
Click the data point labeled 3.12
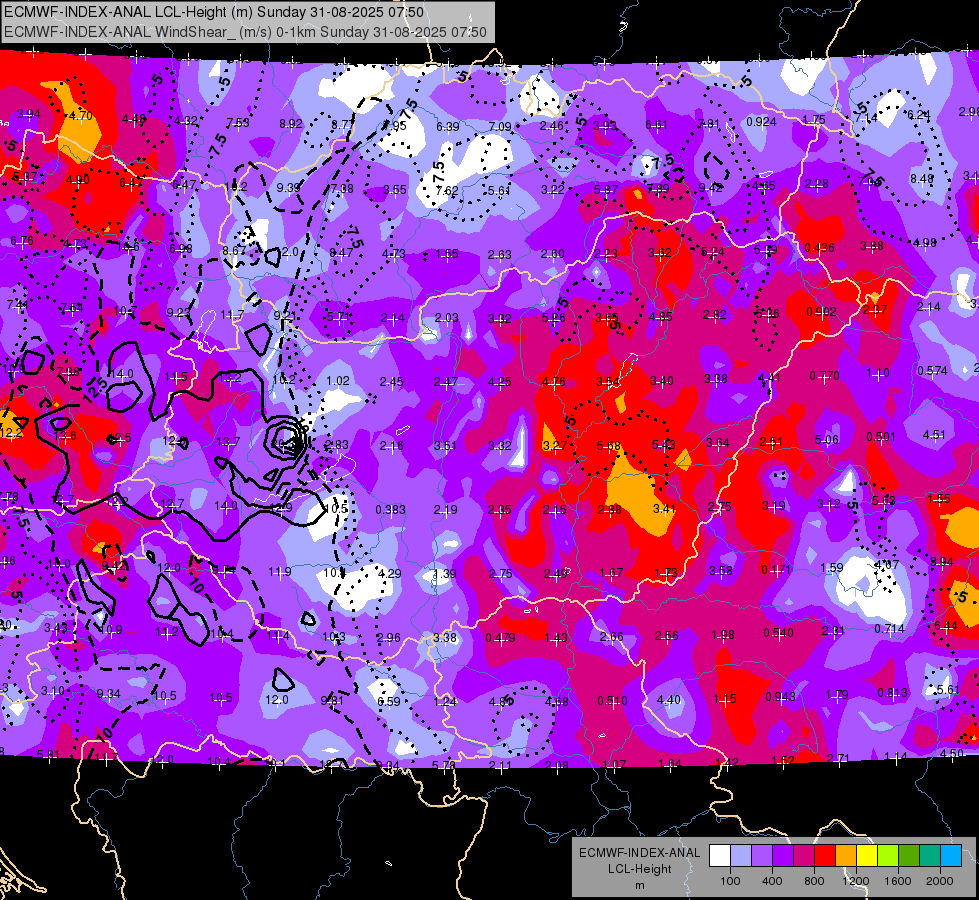829,503
